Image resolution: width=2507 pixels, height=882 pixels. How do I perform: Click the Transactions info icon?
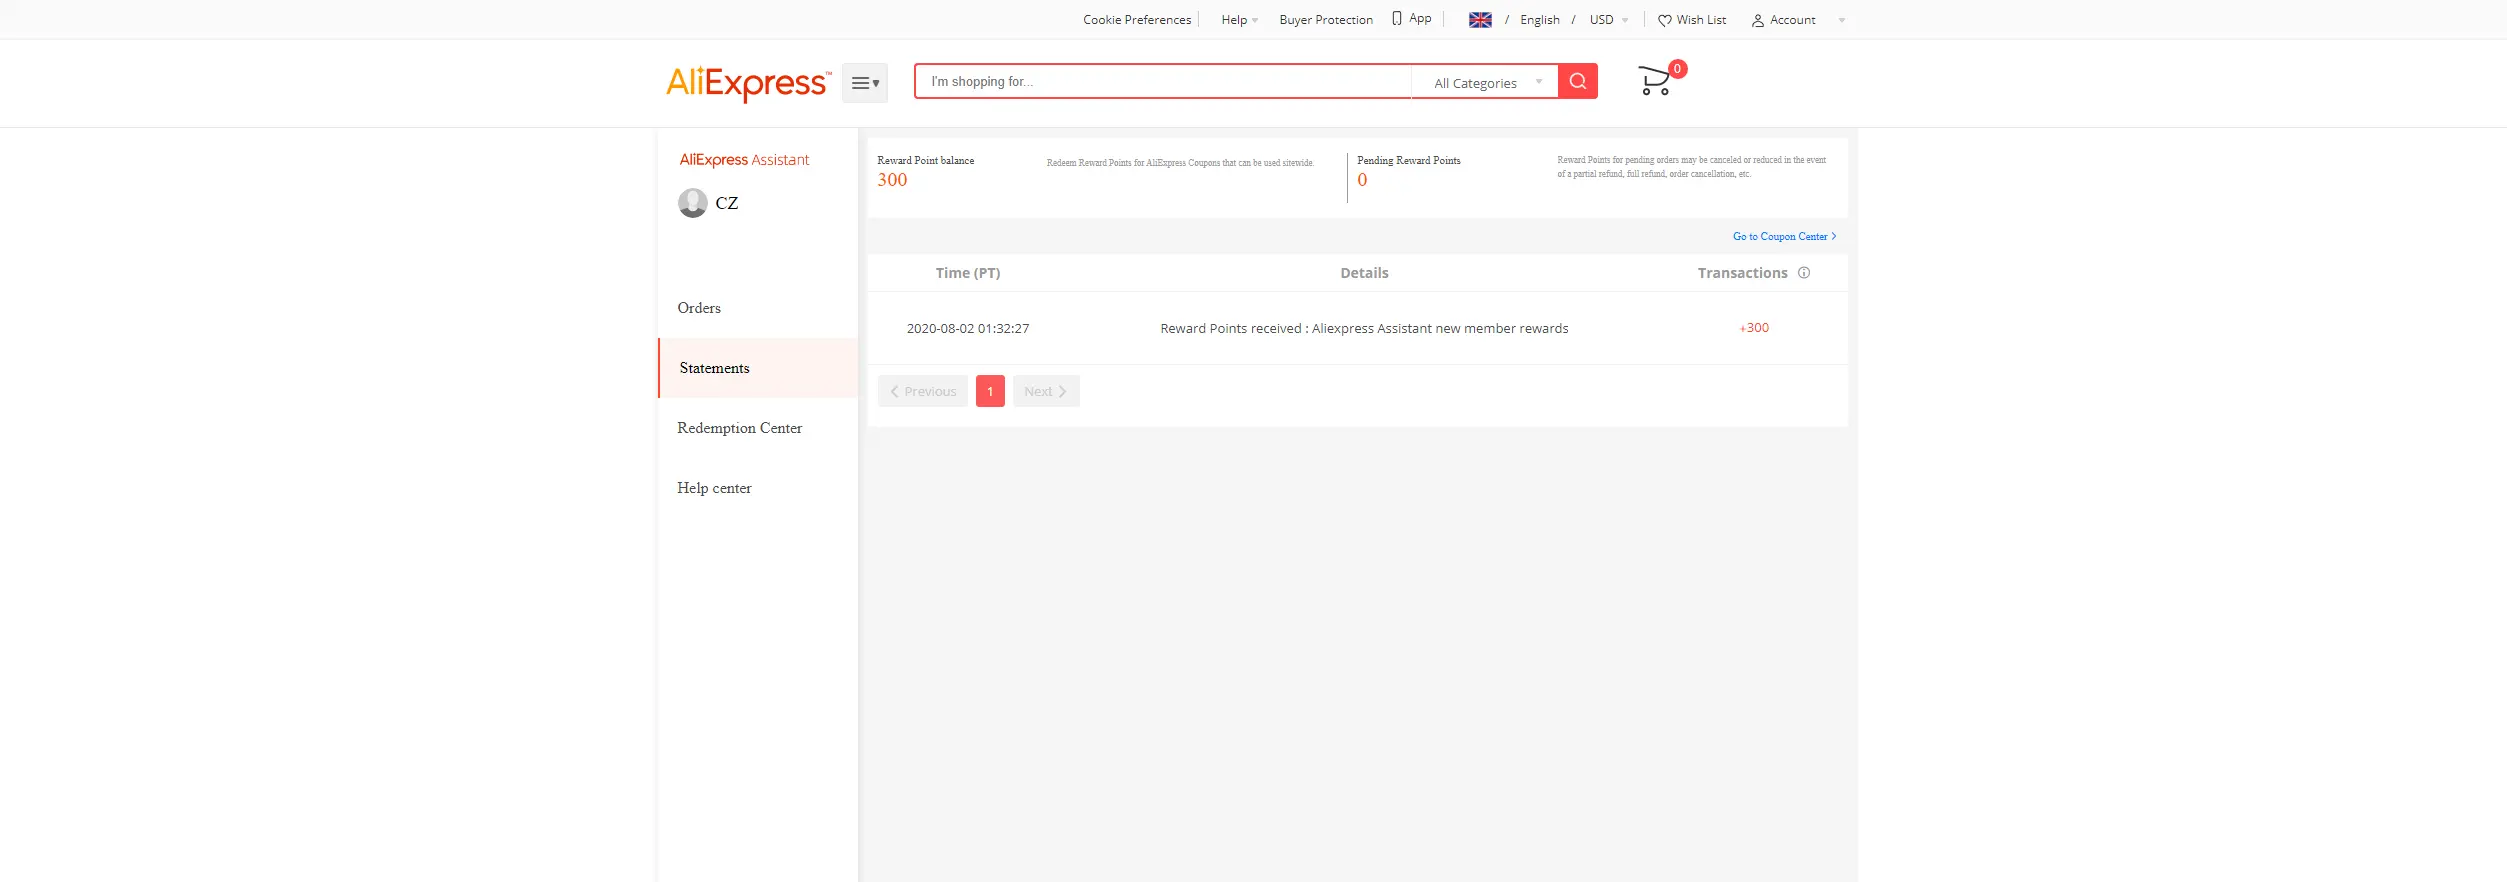pyautogui.click(x=1804, y=273)
